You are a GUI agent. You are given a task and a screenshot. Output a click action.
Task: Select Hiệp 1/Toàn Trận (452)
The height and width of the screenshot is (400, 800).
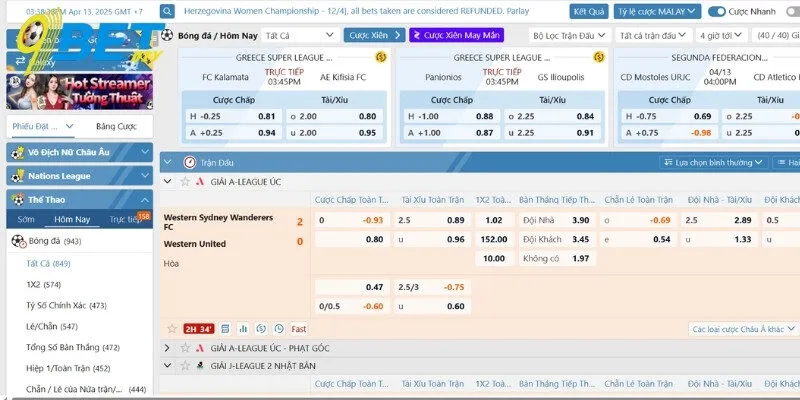pos(68,368)
